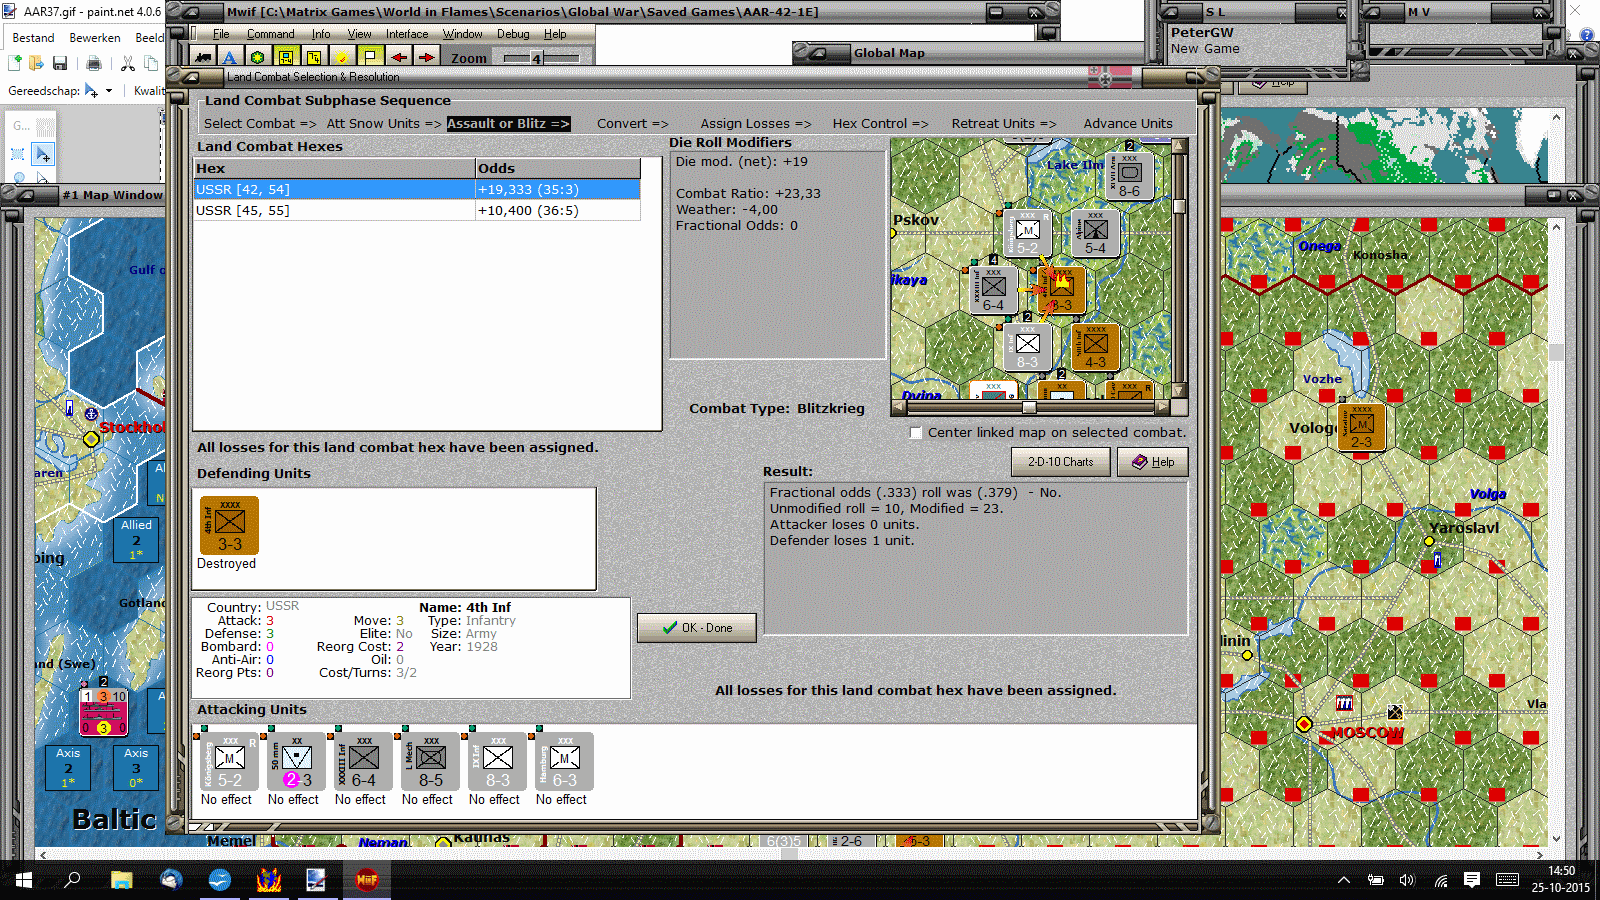Toggle Center linked map on selected combat
Screen dimensions: 1600x900
coord(916,433)
